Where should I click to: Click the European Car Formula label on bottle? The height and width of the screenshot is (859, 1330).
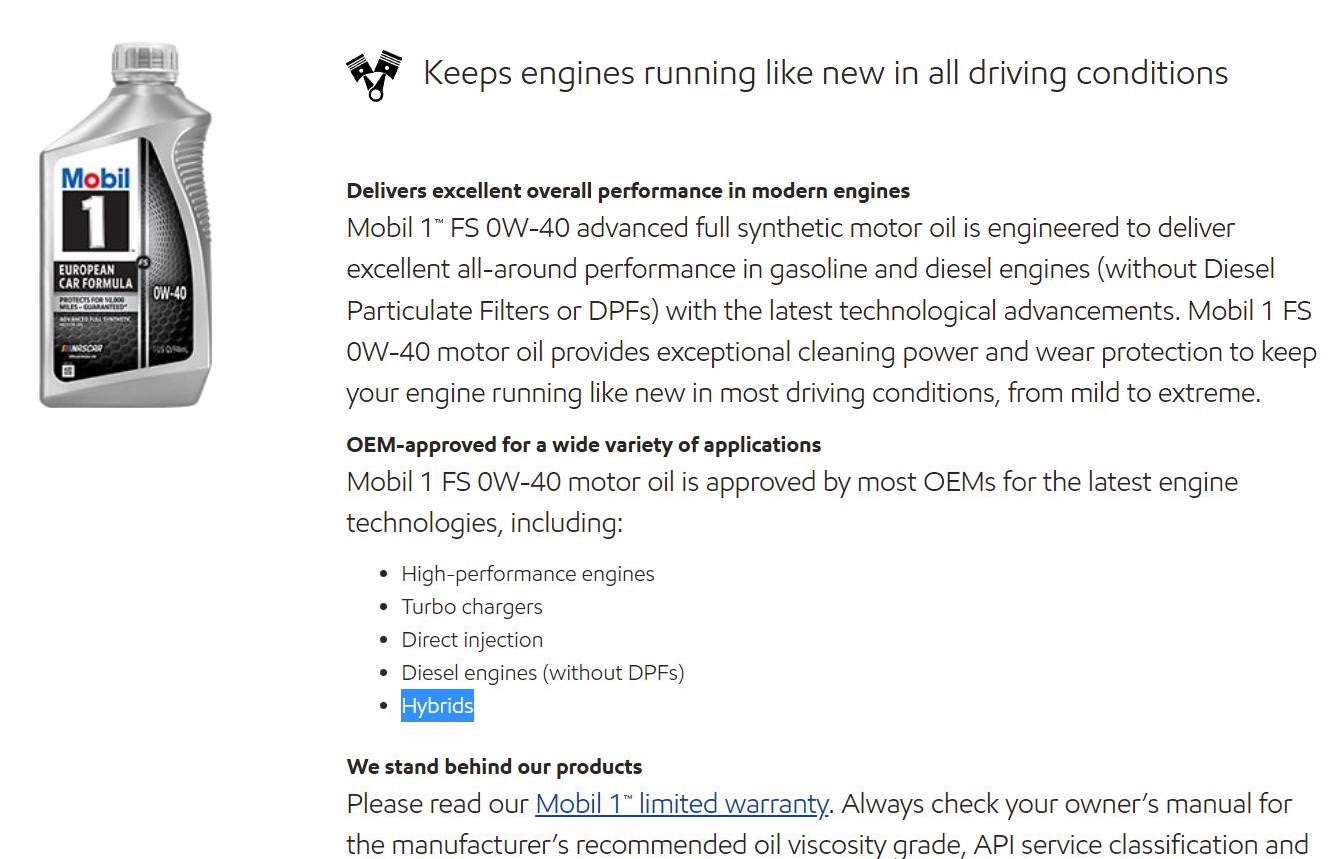(95, 277)
